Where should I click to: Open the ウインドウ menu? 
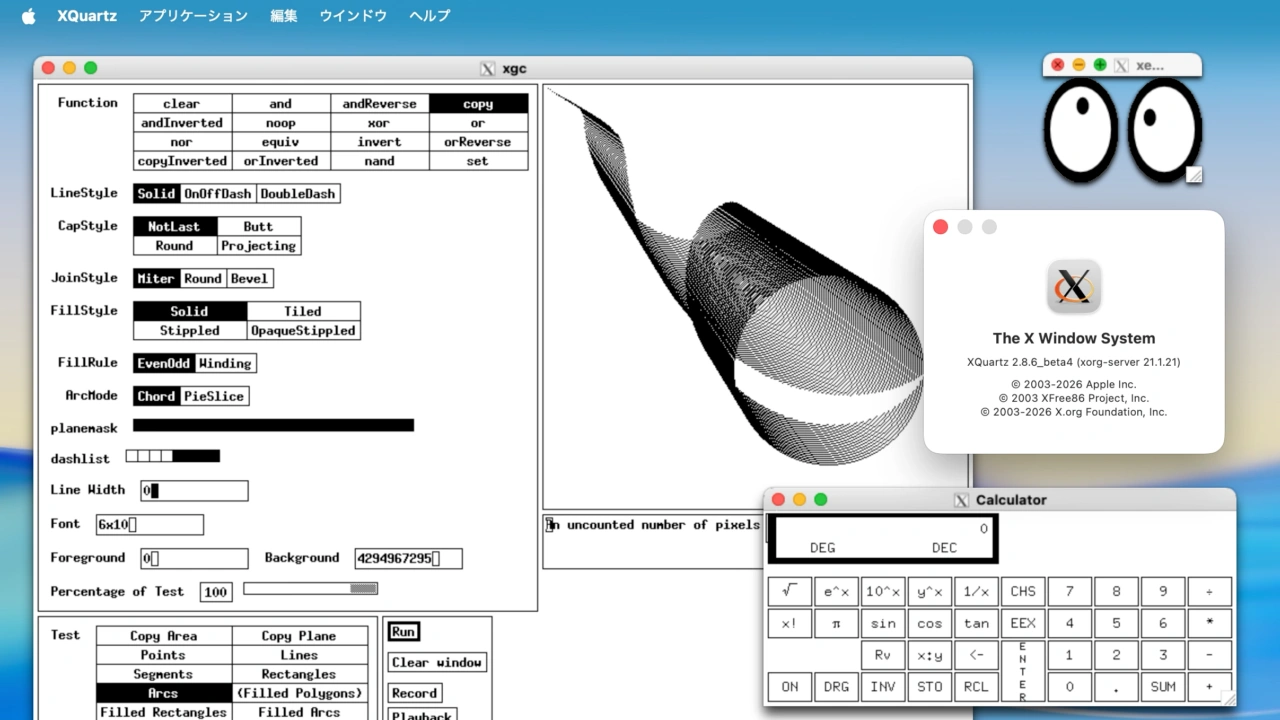pos(352,15)
